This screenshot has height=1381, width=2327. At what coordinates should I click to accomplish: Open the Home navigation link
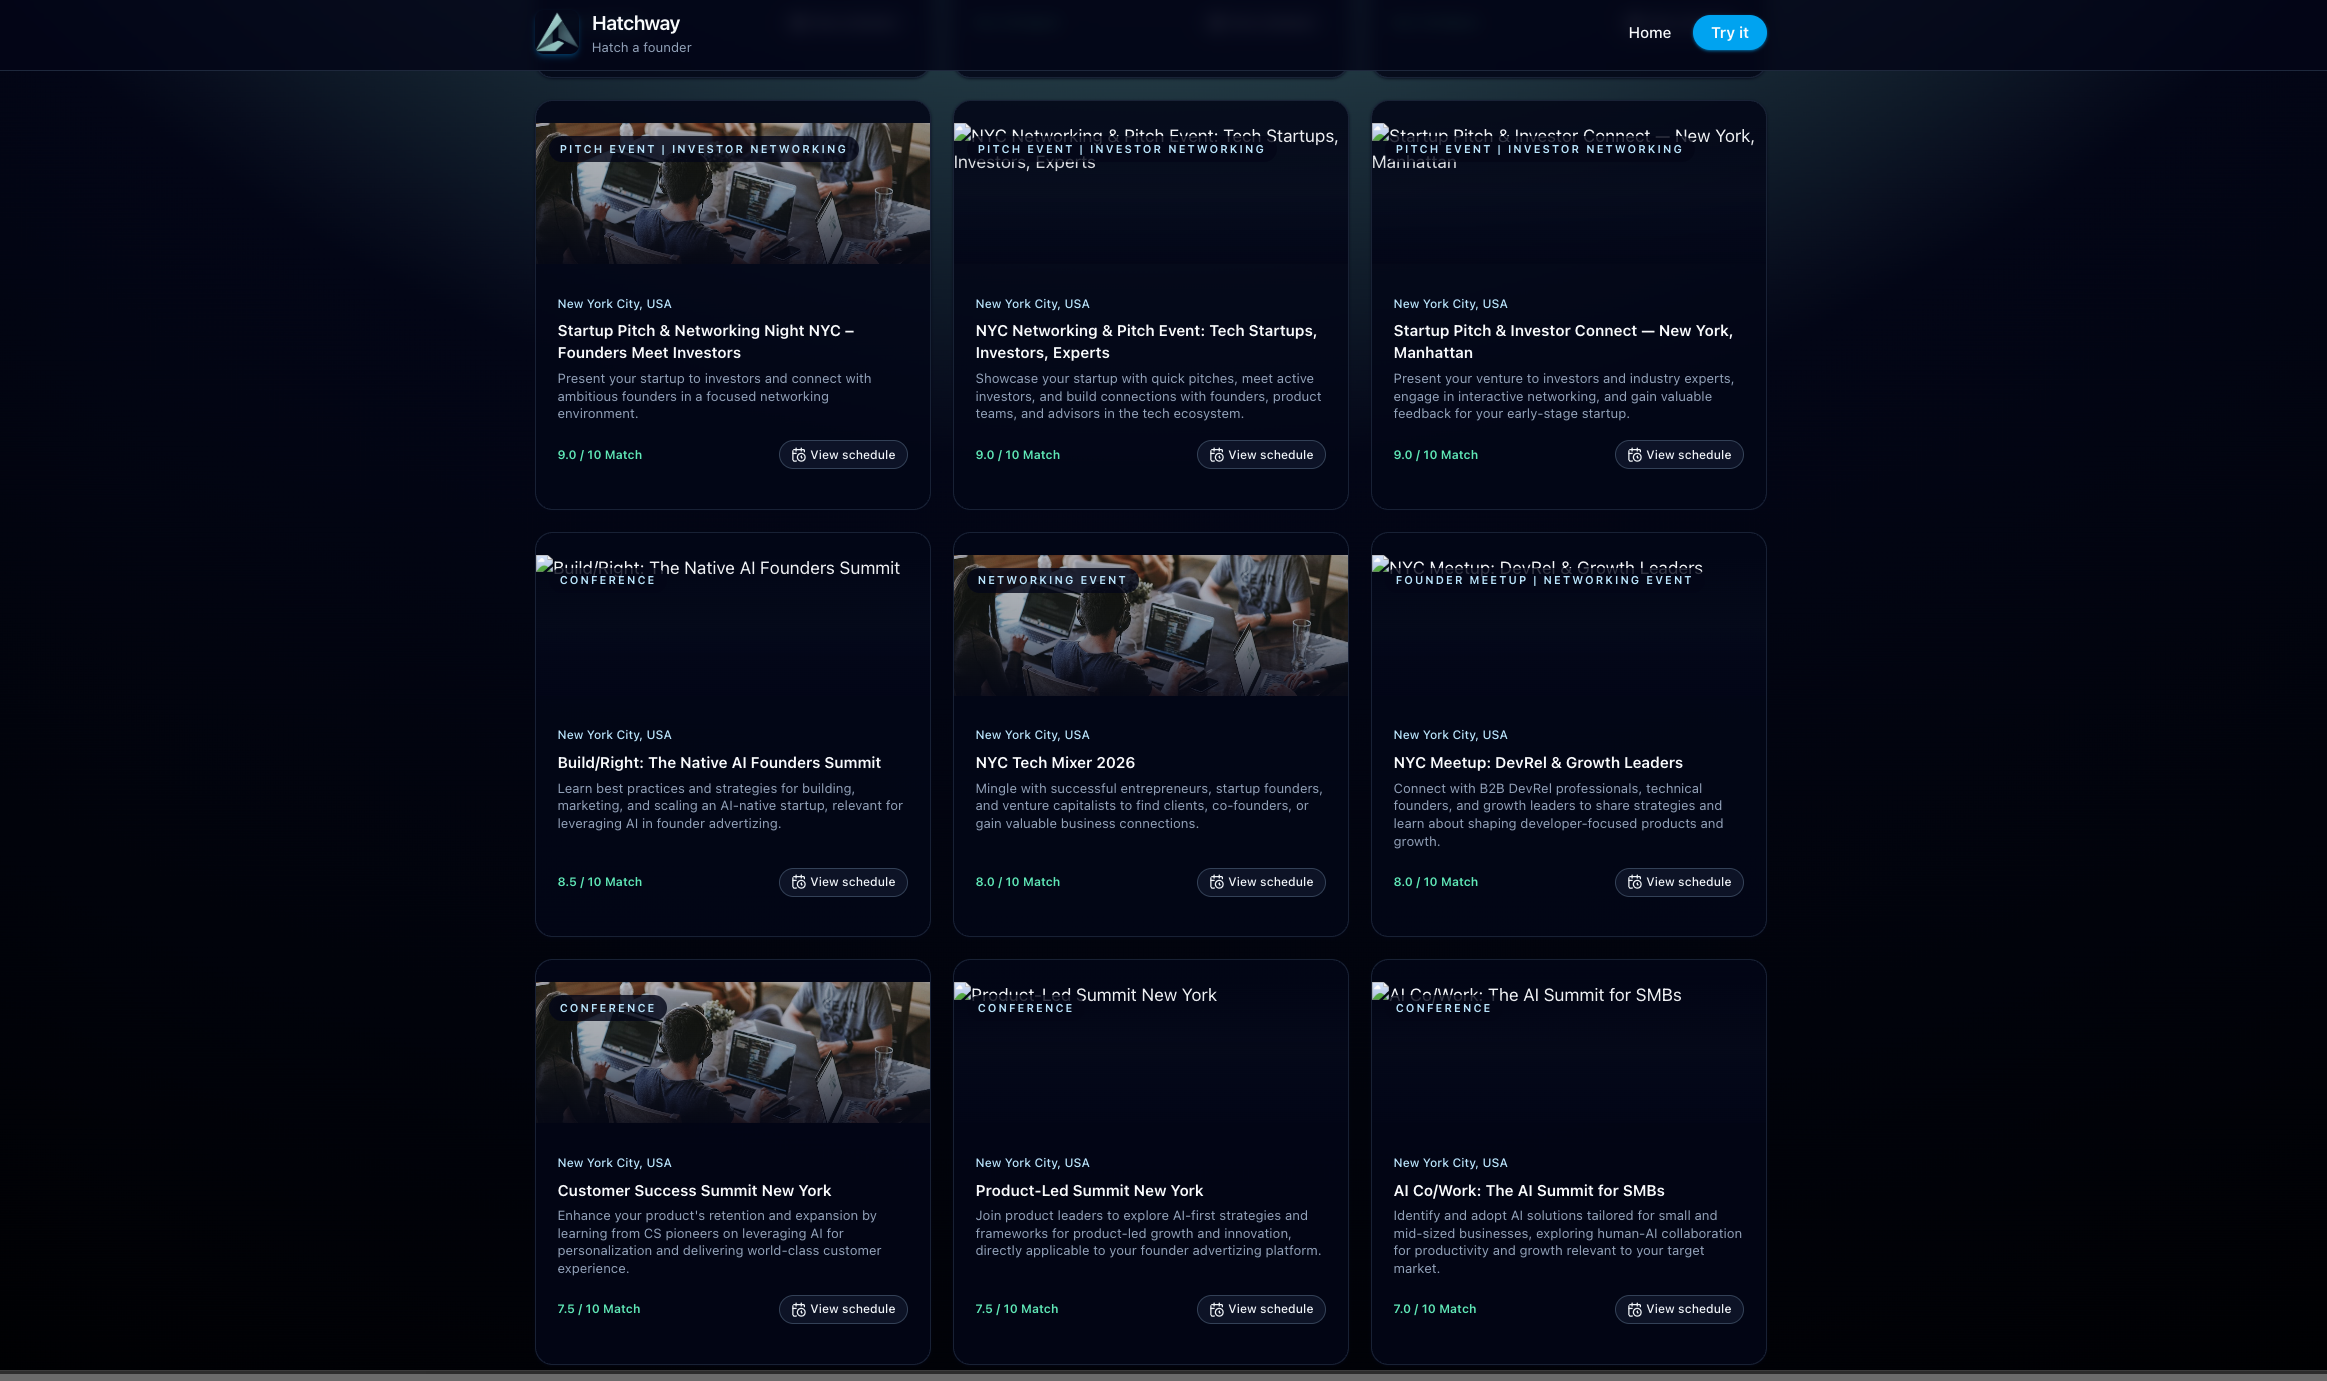pyautogui.click(x=1649, y=33)
